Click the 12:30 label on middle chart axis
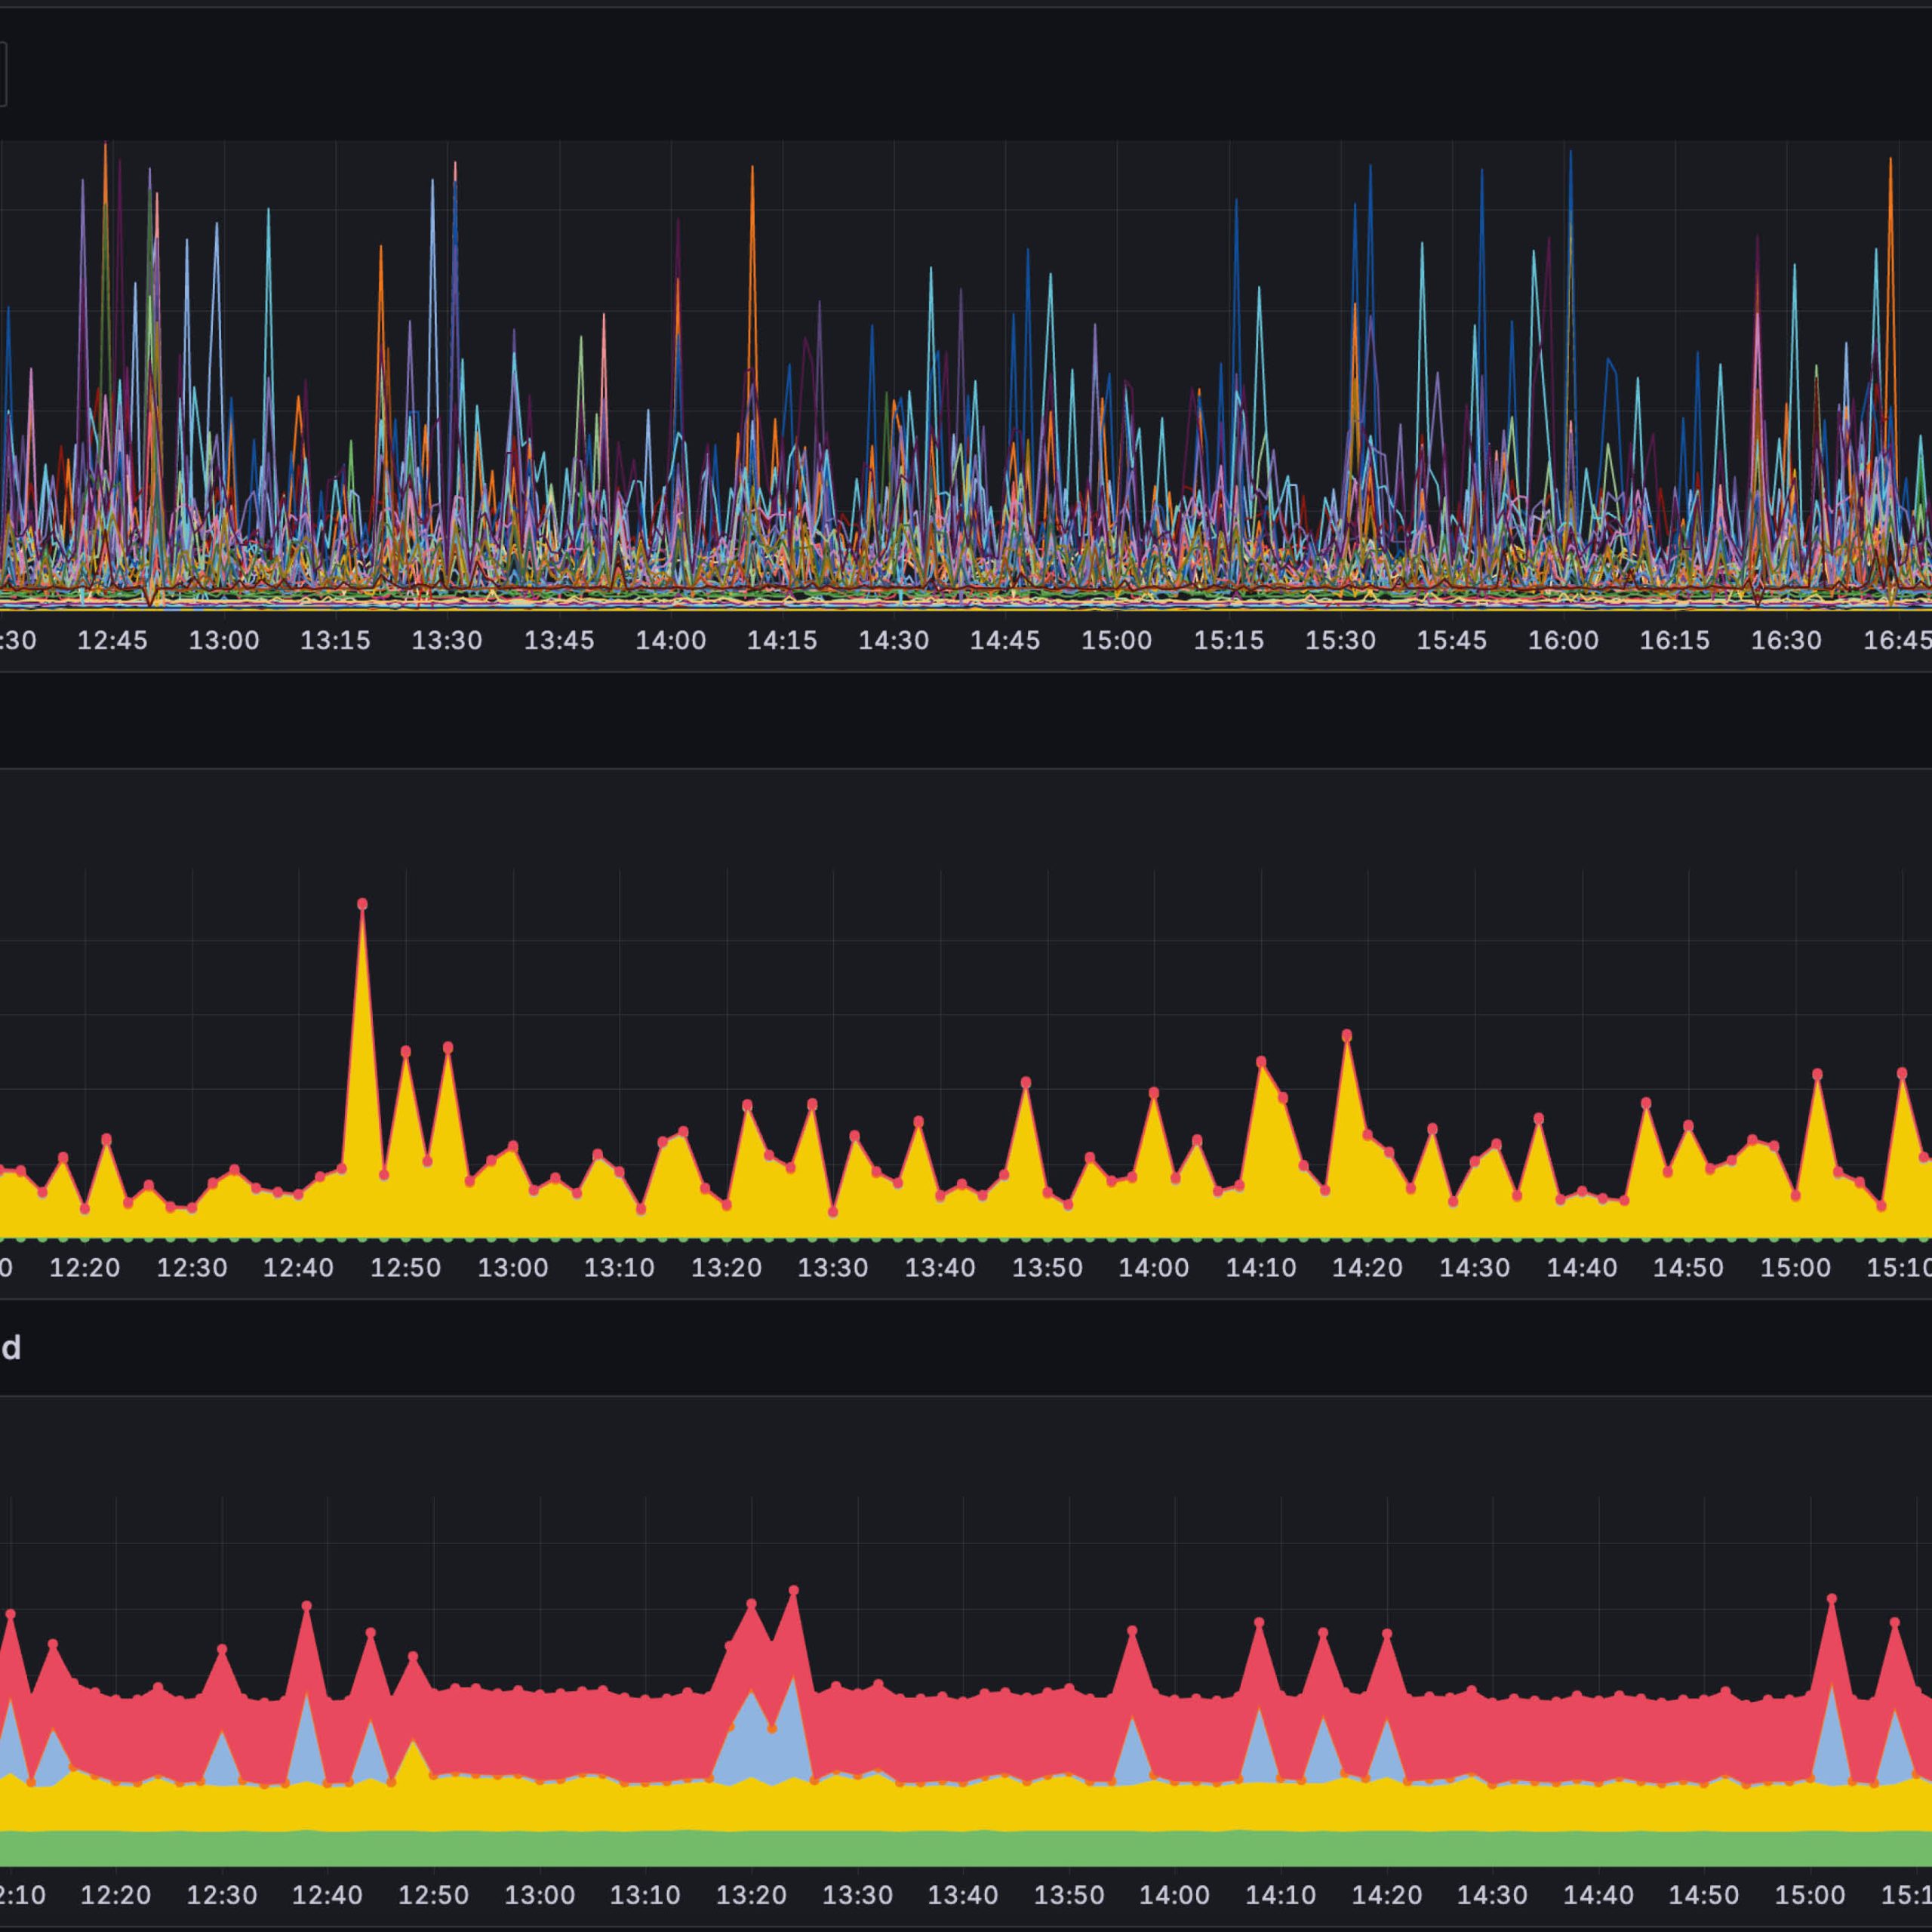The height and width of the screenshot is (1932, 1932). [x=192, y=1268]
